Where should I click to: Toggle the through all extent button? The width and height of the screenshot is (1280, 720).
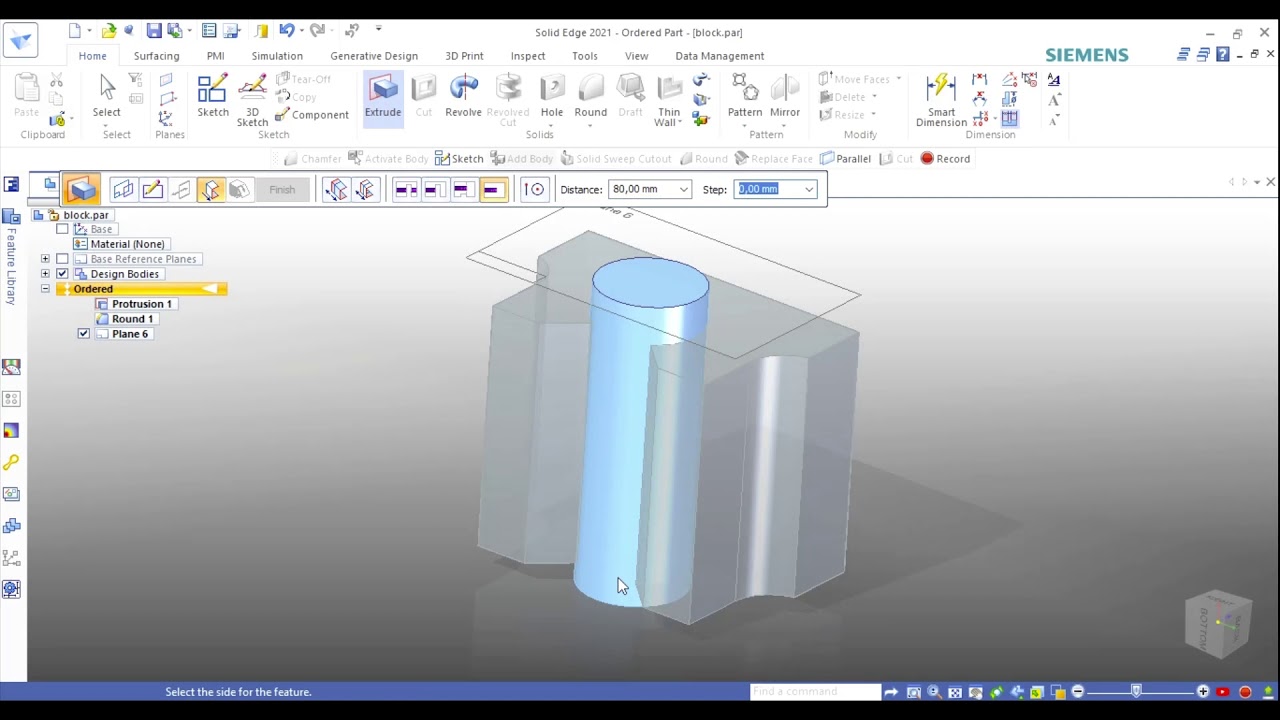(405, 189)
